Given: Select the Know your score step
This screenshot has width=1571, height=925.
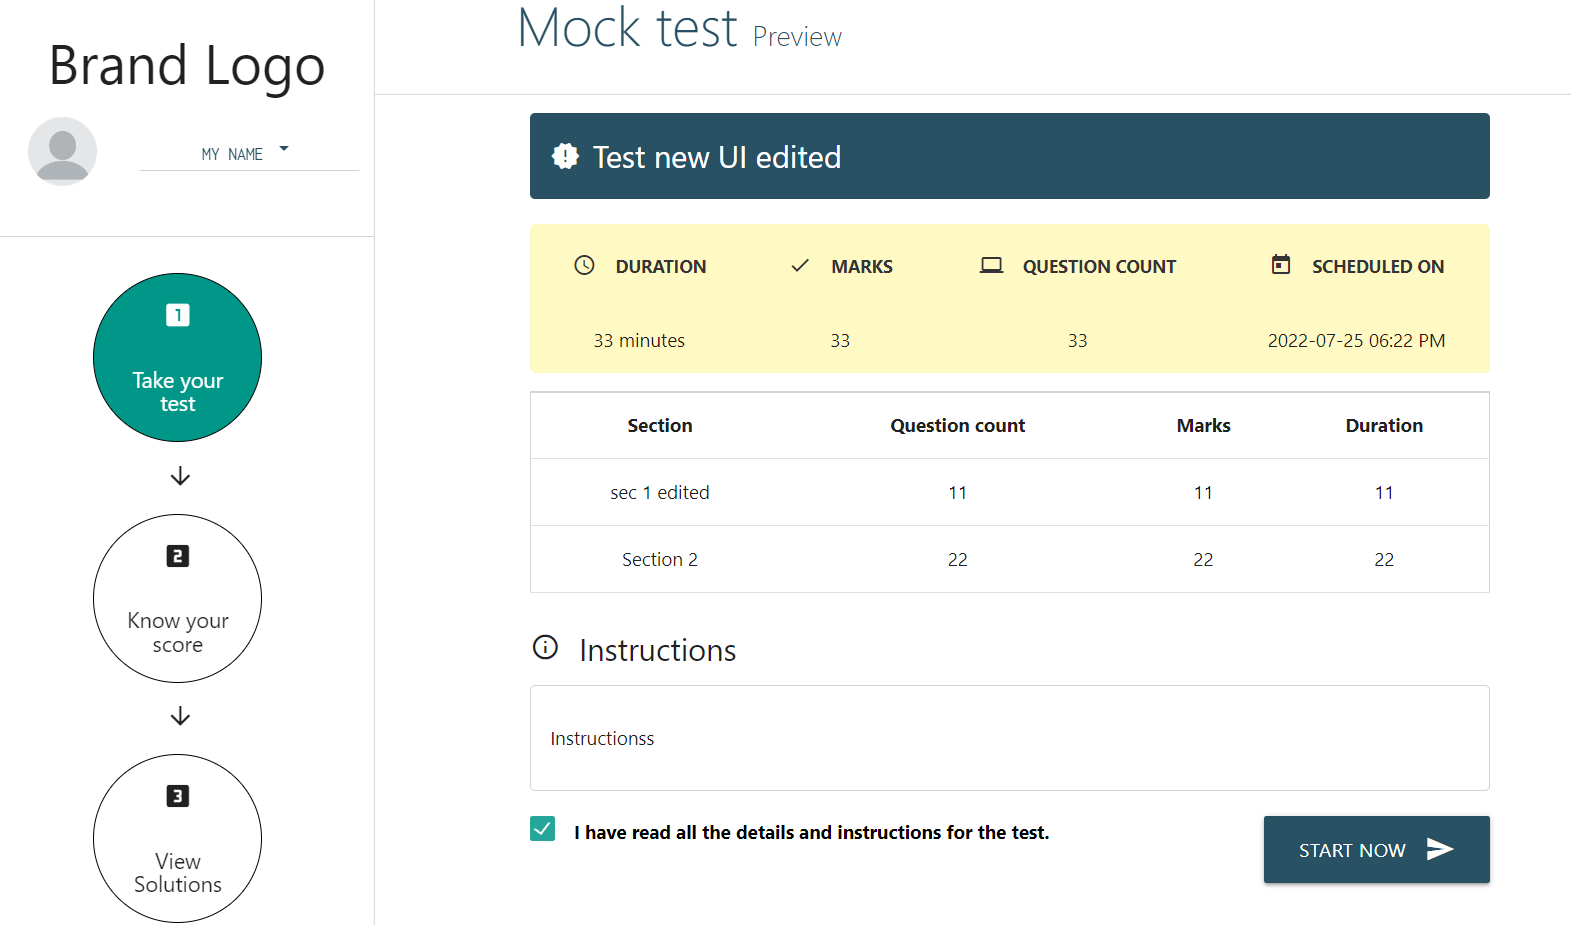Looking at the screenshot, I should [178, 599].
